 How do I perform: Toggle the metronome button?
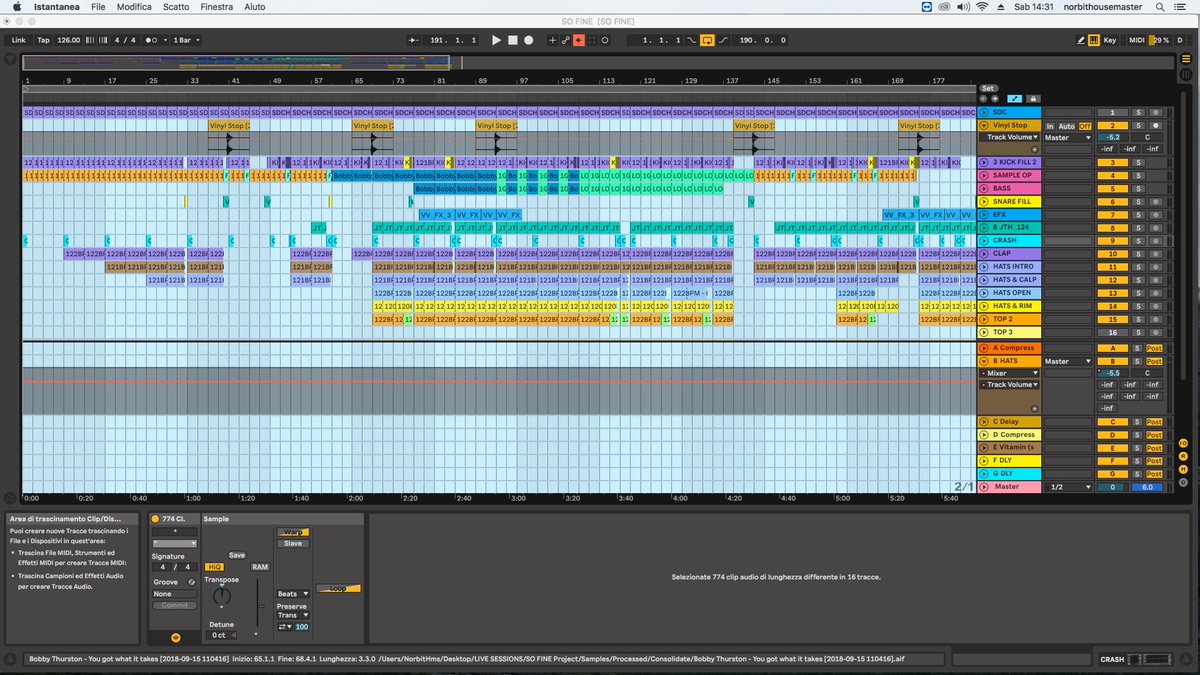(153, 40)
